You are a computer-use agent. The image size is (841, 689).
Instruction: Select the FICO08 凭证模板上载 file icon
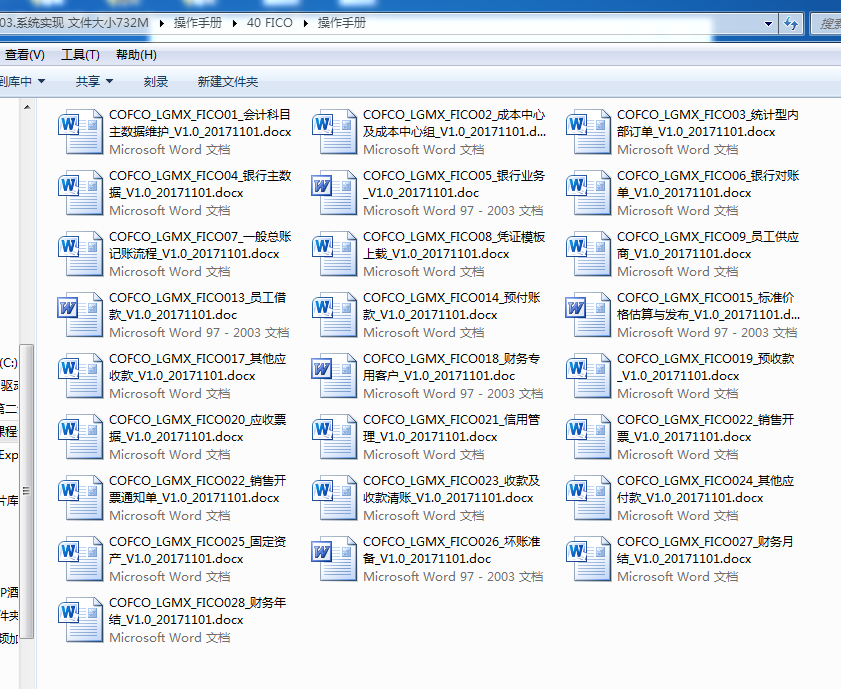(x=334, y=254)
